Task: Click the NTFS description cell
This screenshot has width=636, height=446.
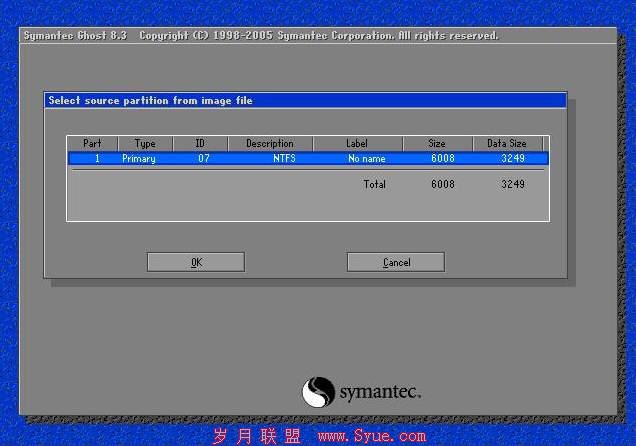Action: click(284, 158)
